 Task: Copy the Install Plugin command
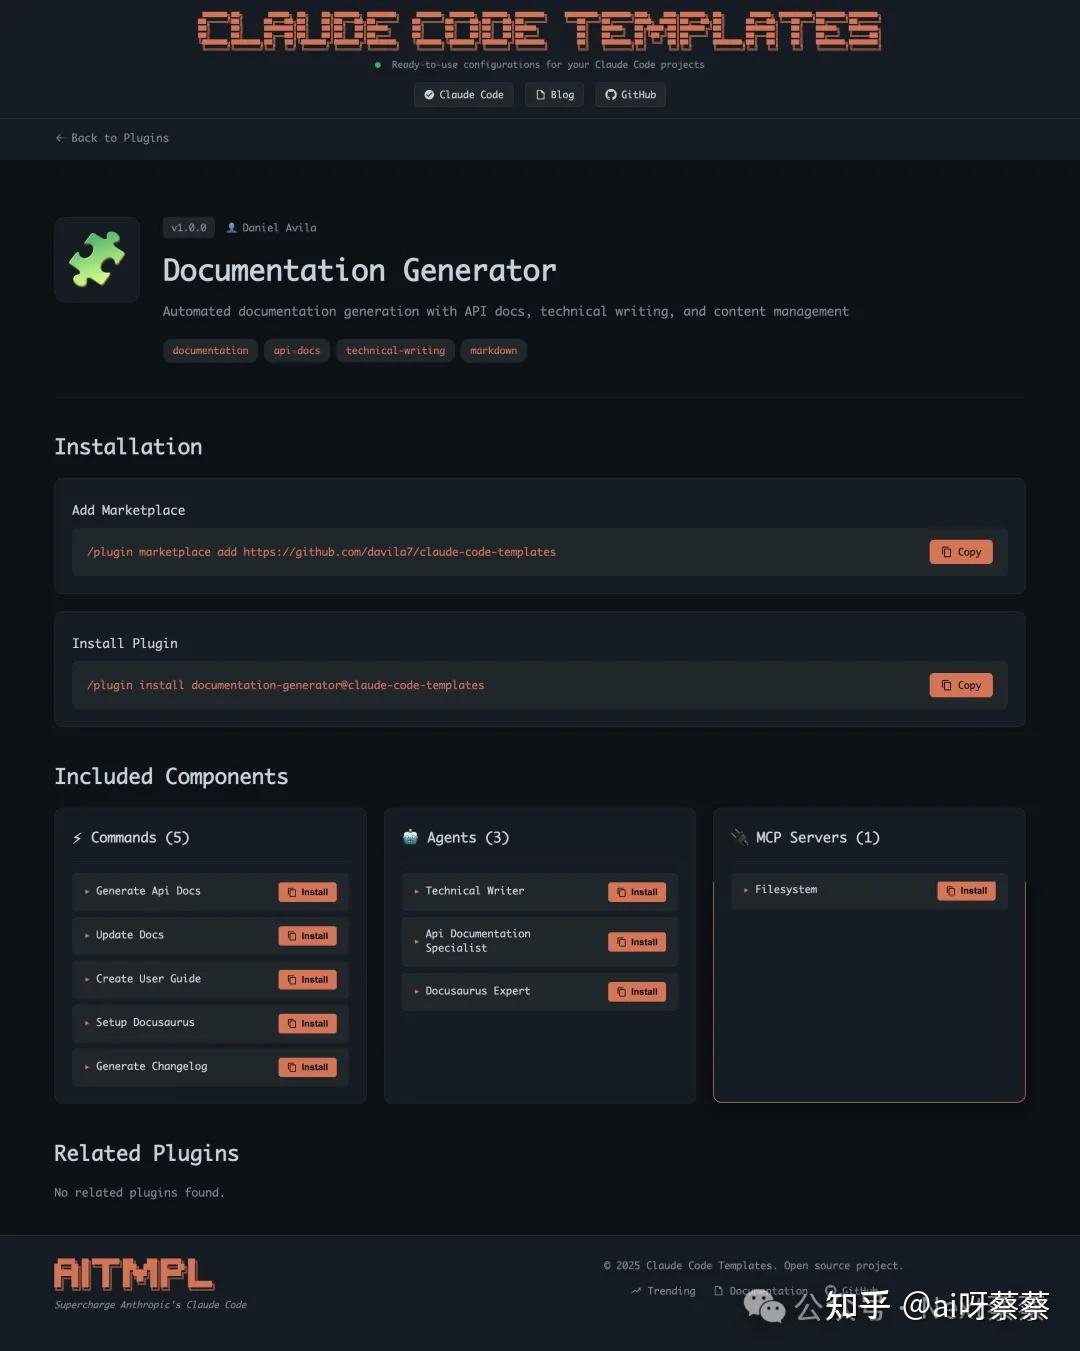tap(961, 685)
